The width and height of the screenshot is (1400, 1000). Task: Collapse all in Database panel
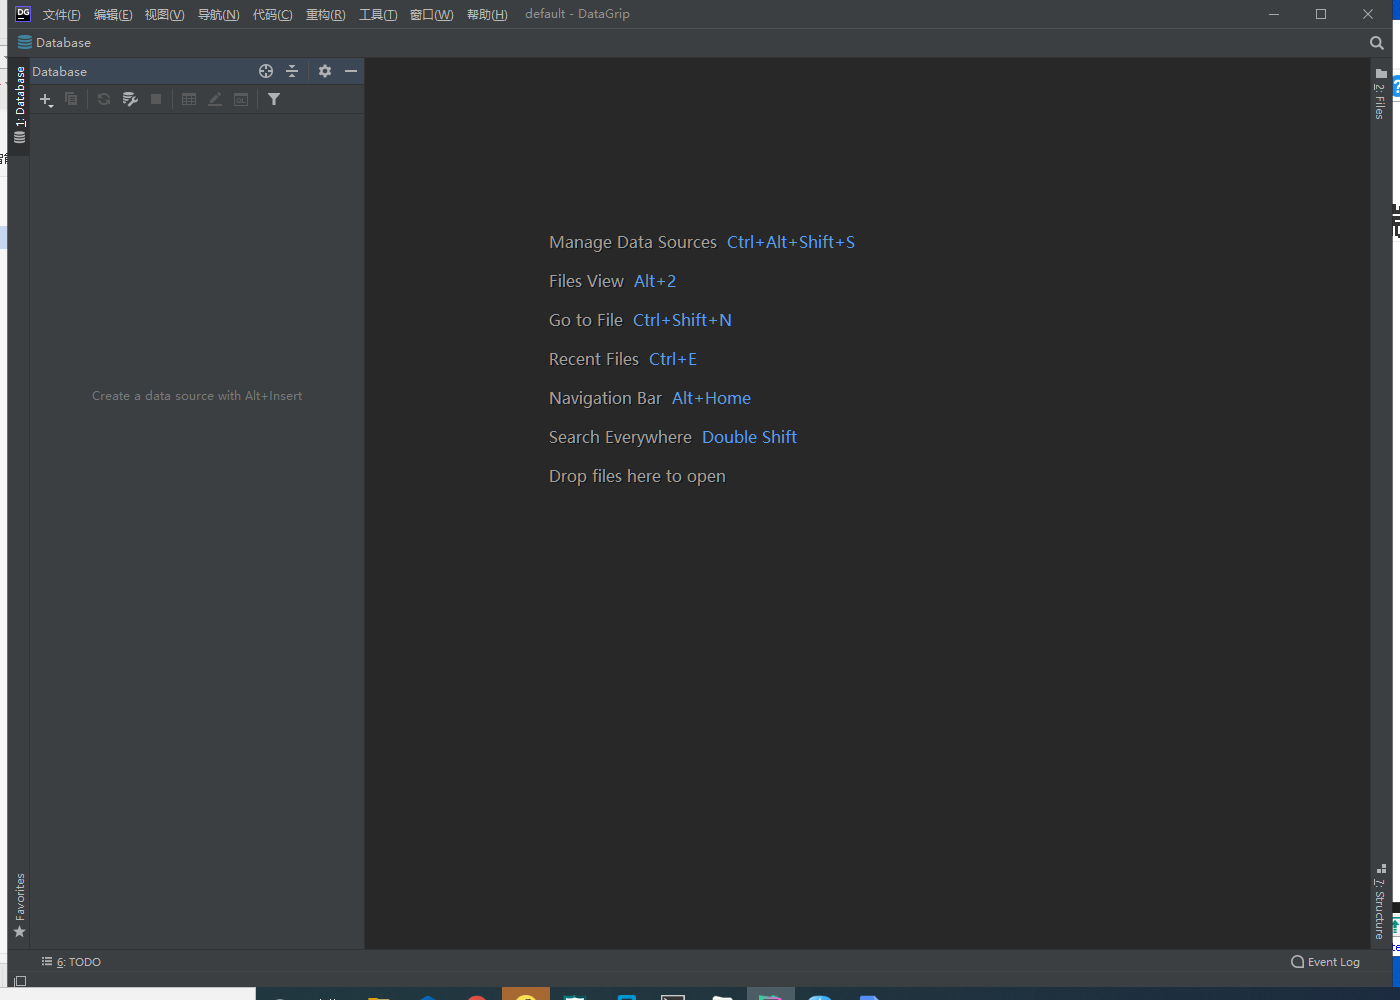pyautogui.click(x=292, y=71)
